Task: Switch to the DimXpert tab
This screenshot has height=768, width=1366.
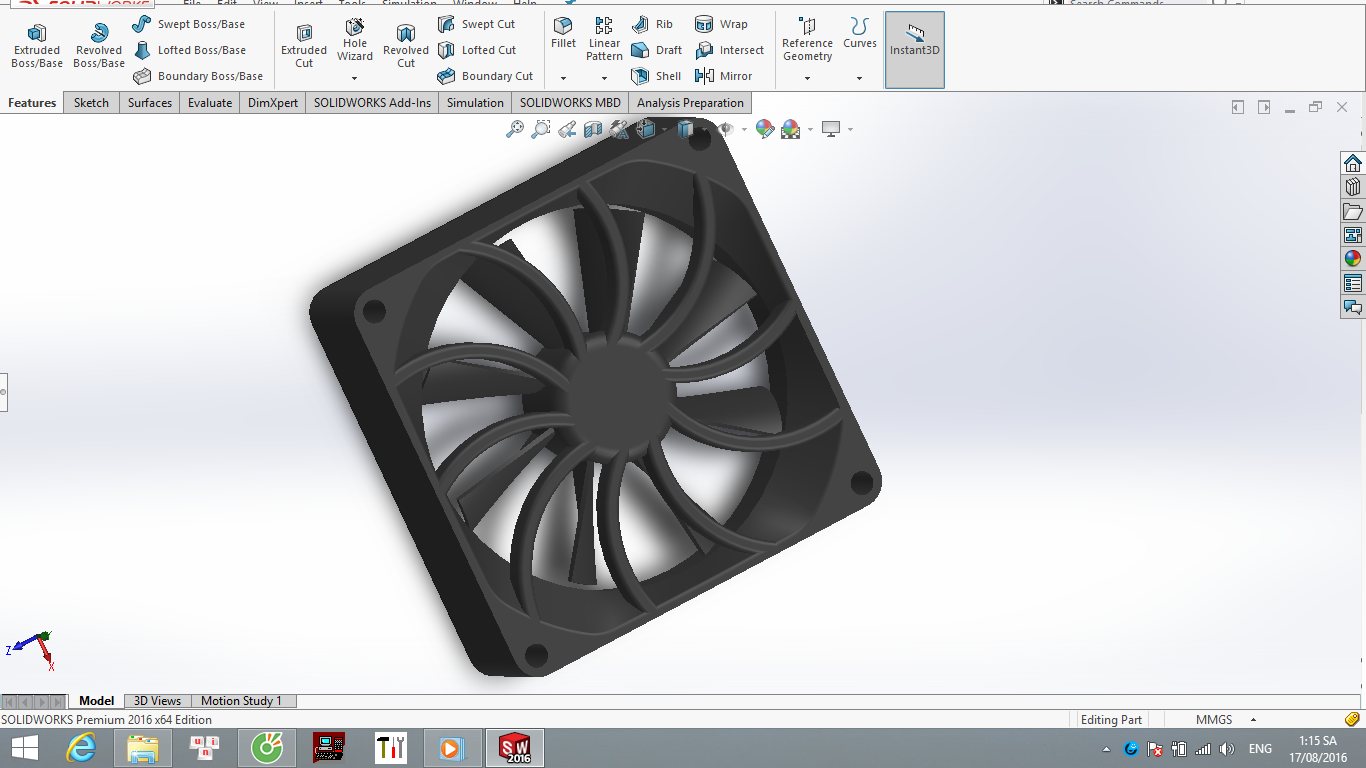Action: click(273, 103)
